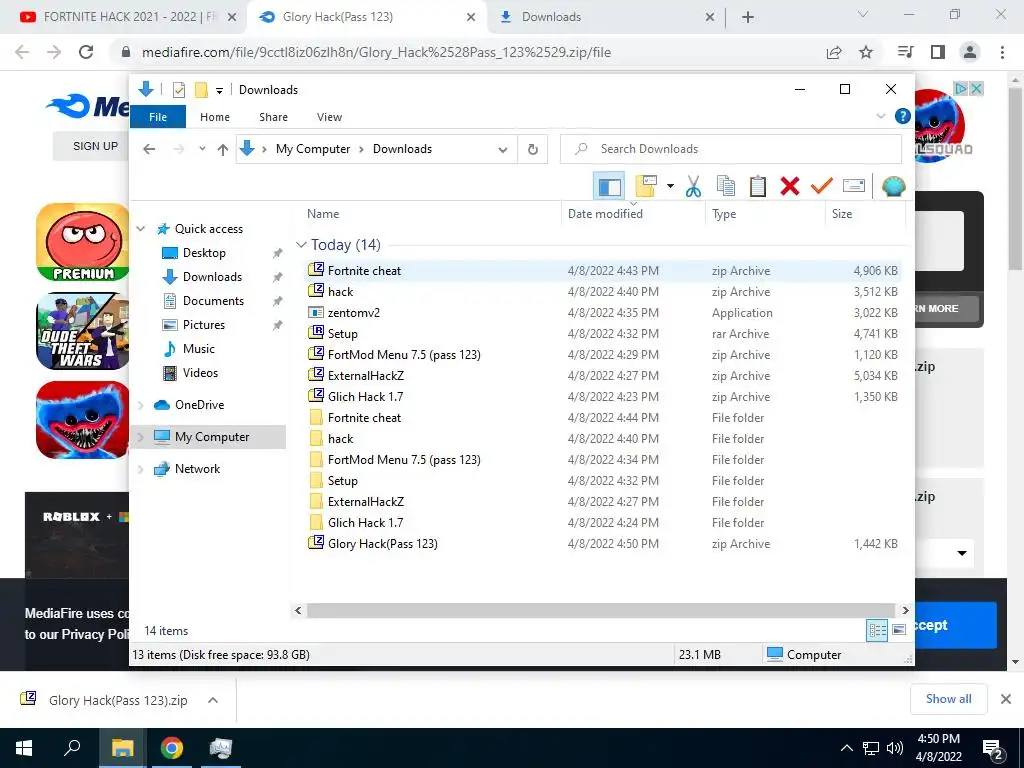
Task: Open a new Chrome tab
Action: [x=748, y=17]
